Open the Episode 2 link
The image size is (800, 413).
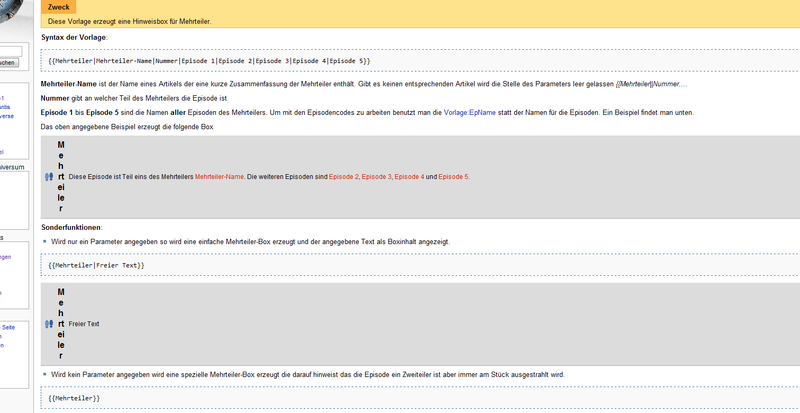341,177
